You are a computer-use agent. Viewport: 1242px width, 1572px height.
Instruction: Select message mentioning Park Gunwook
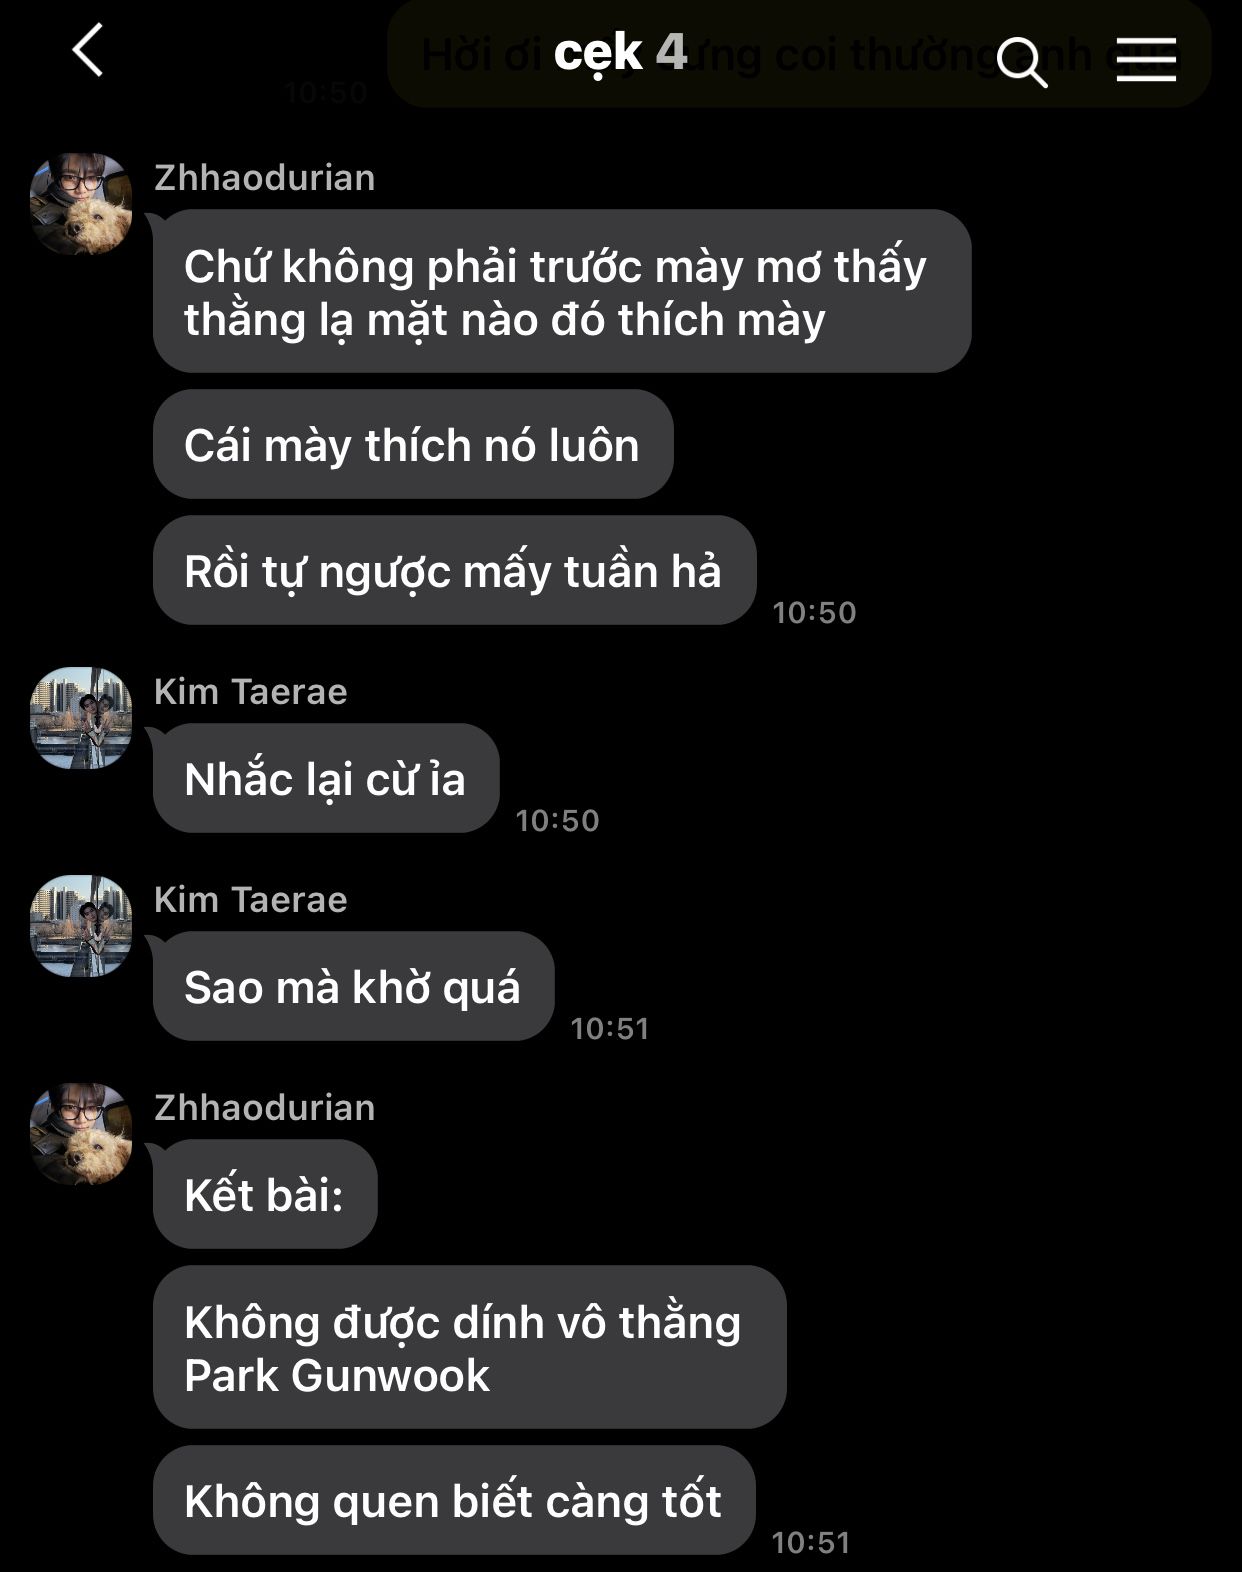pyautogui.click(x=469, y=1347)
